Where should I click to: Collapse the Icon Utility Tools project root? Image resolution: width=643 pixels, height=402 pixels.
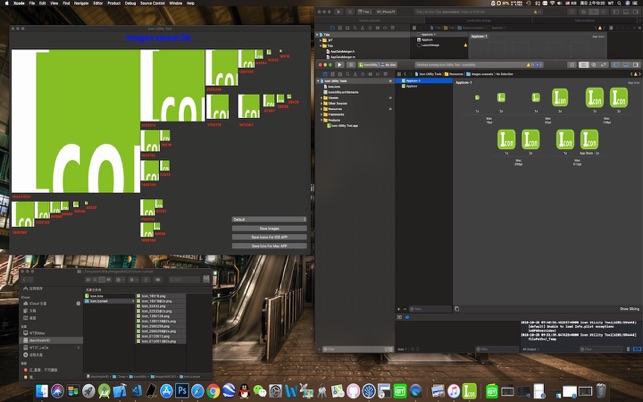(318, 81)
